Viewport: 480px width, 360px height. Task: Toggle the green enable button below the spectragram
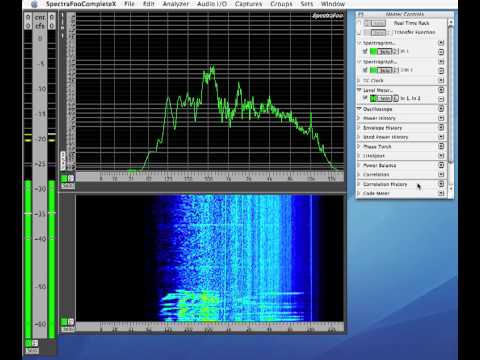tap(64, 322)
